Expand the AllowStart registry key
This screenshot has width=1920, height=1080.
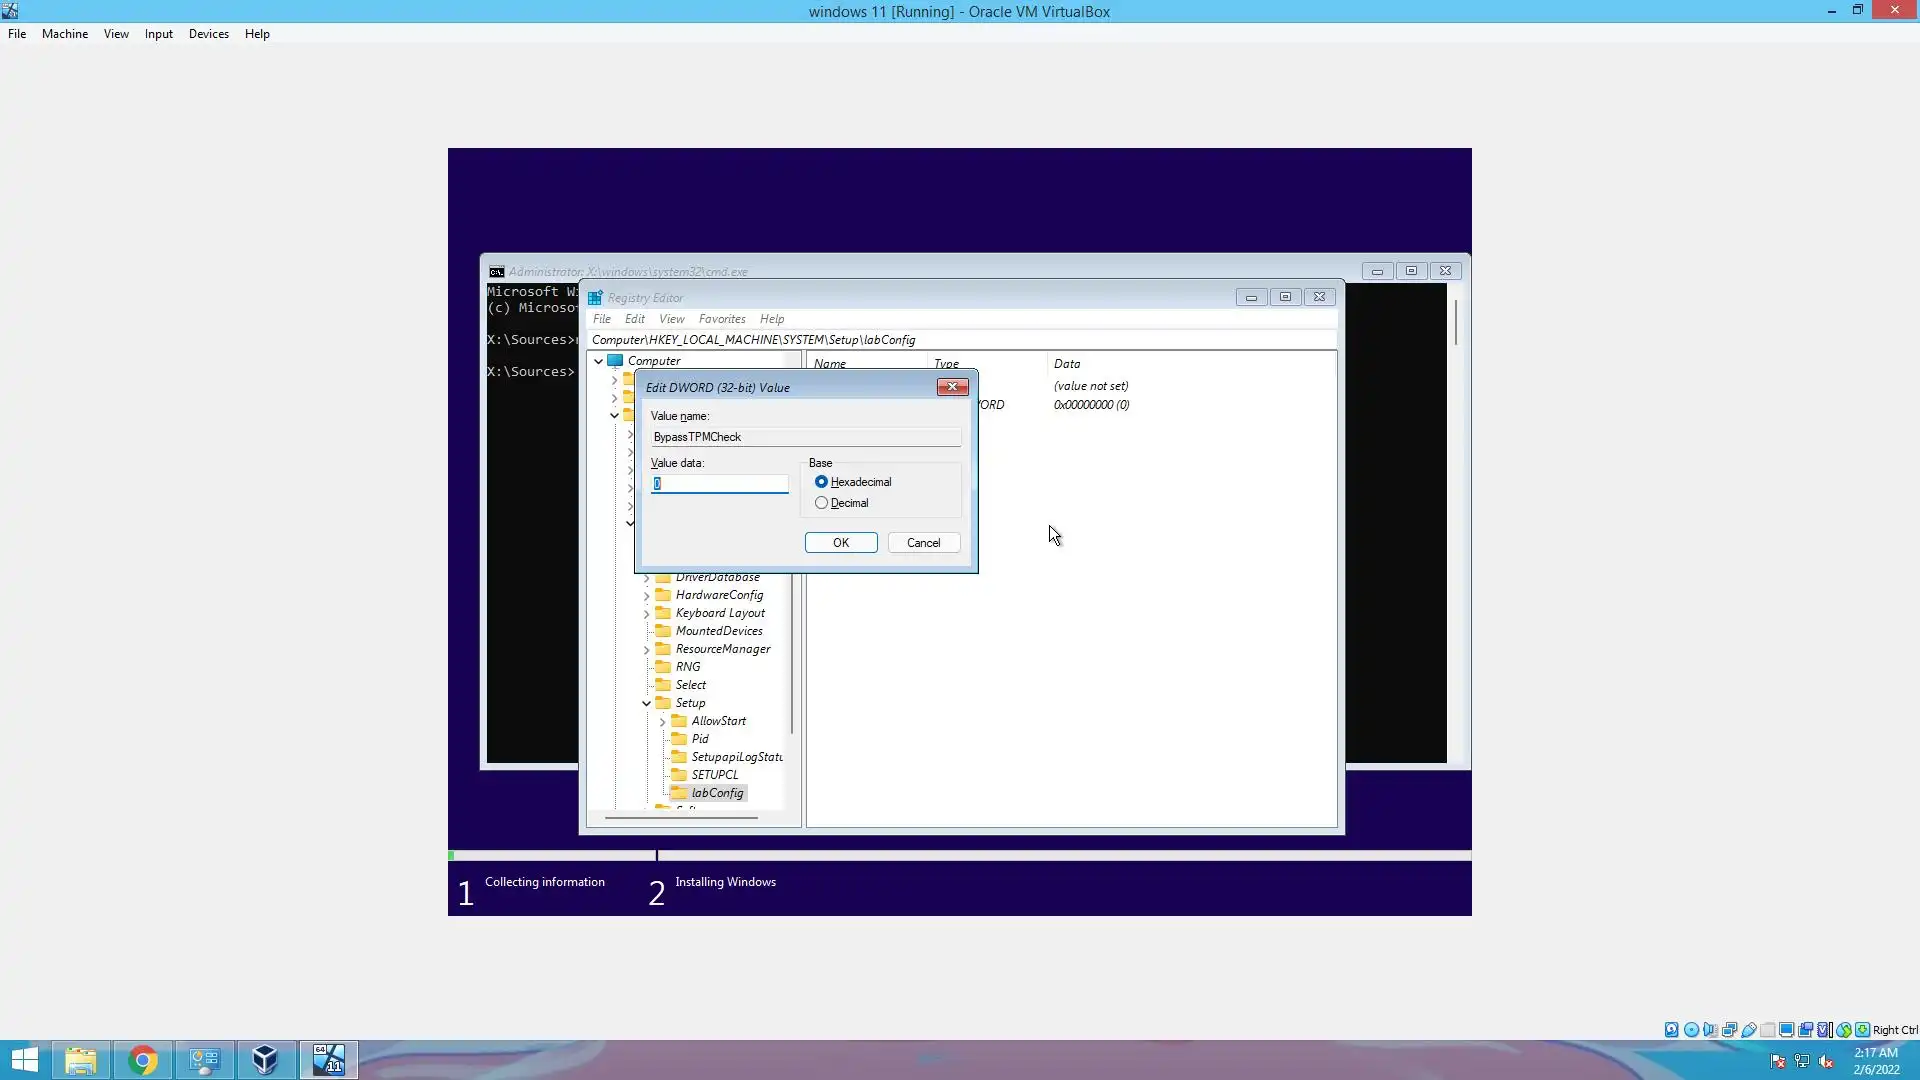coord(663,721)
